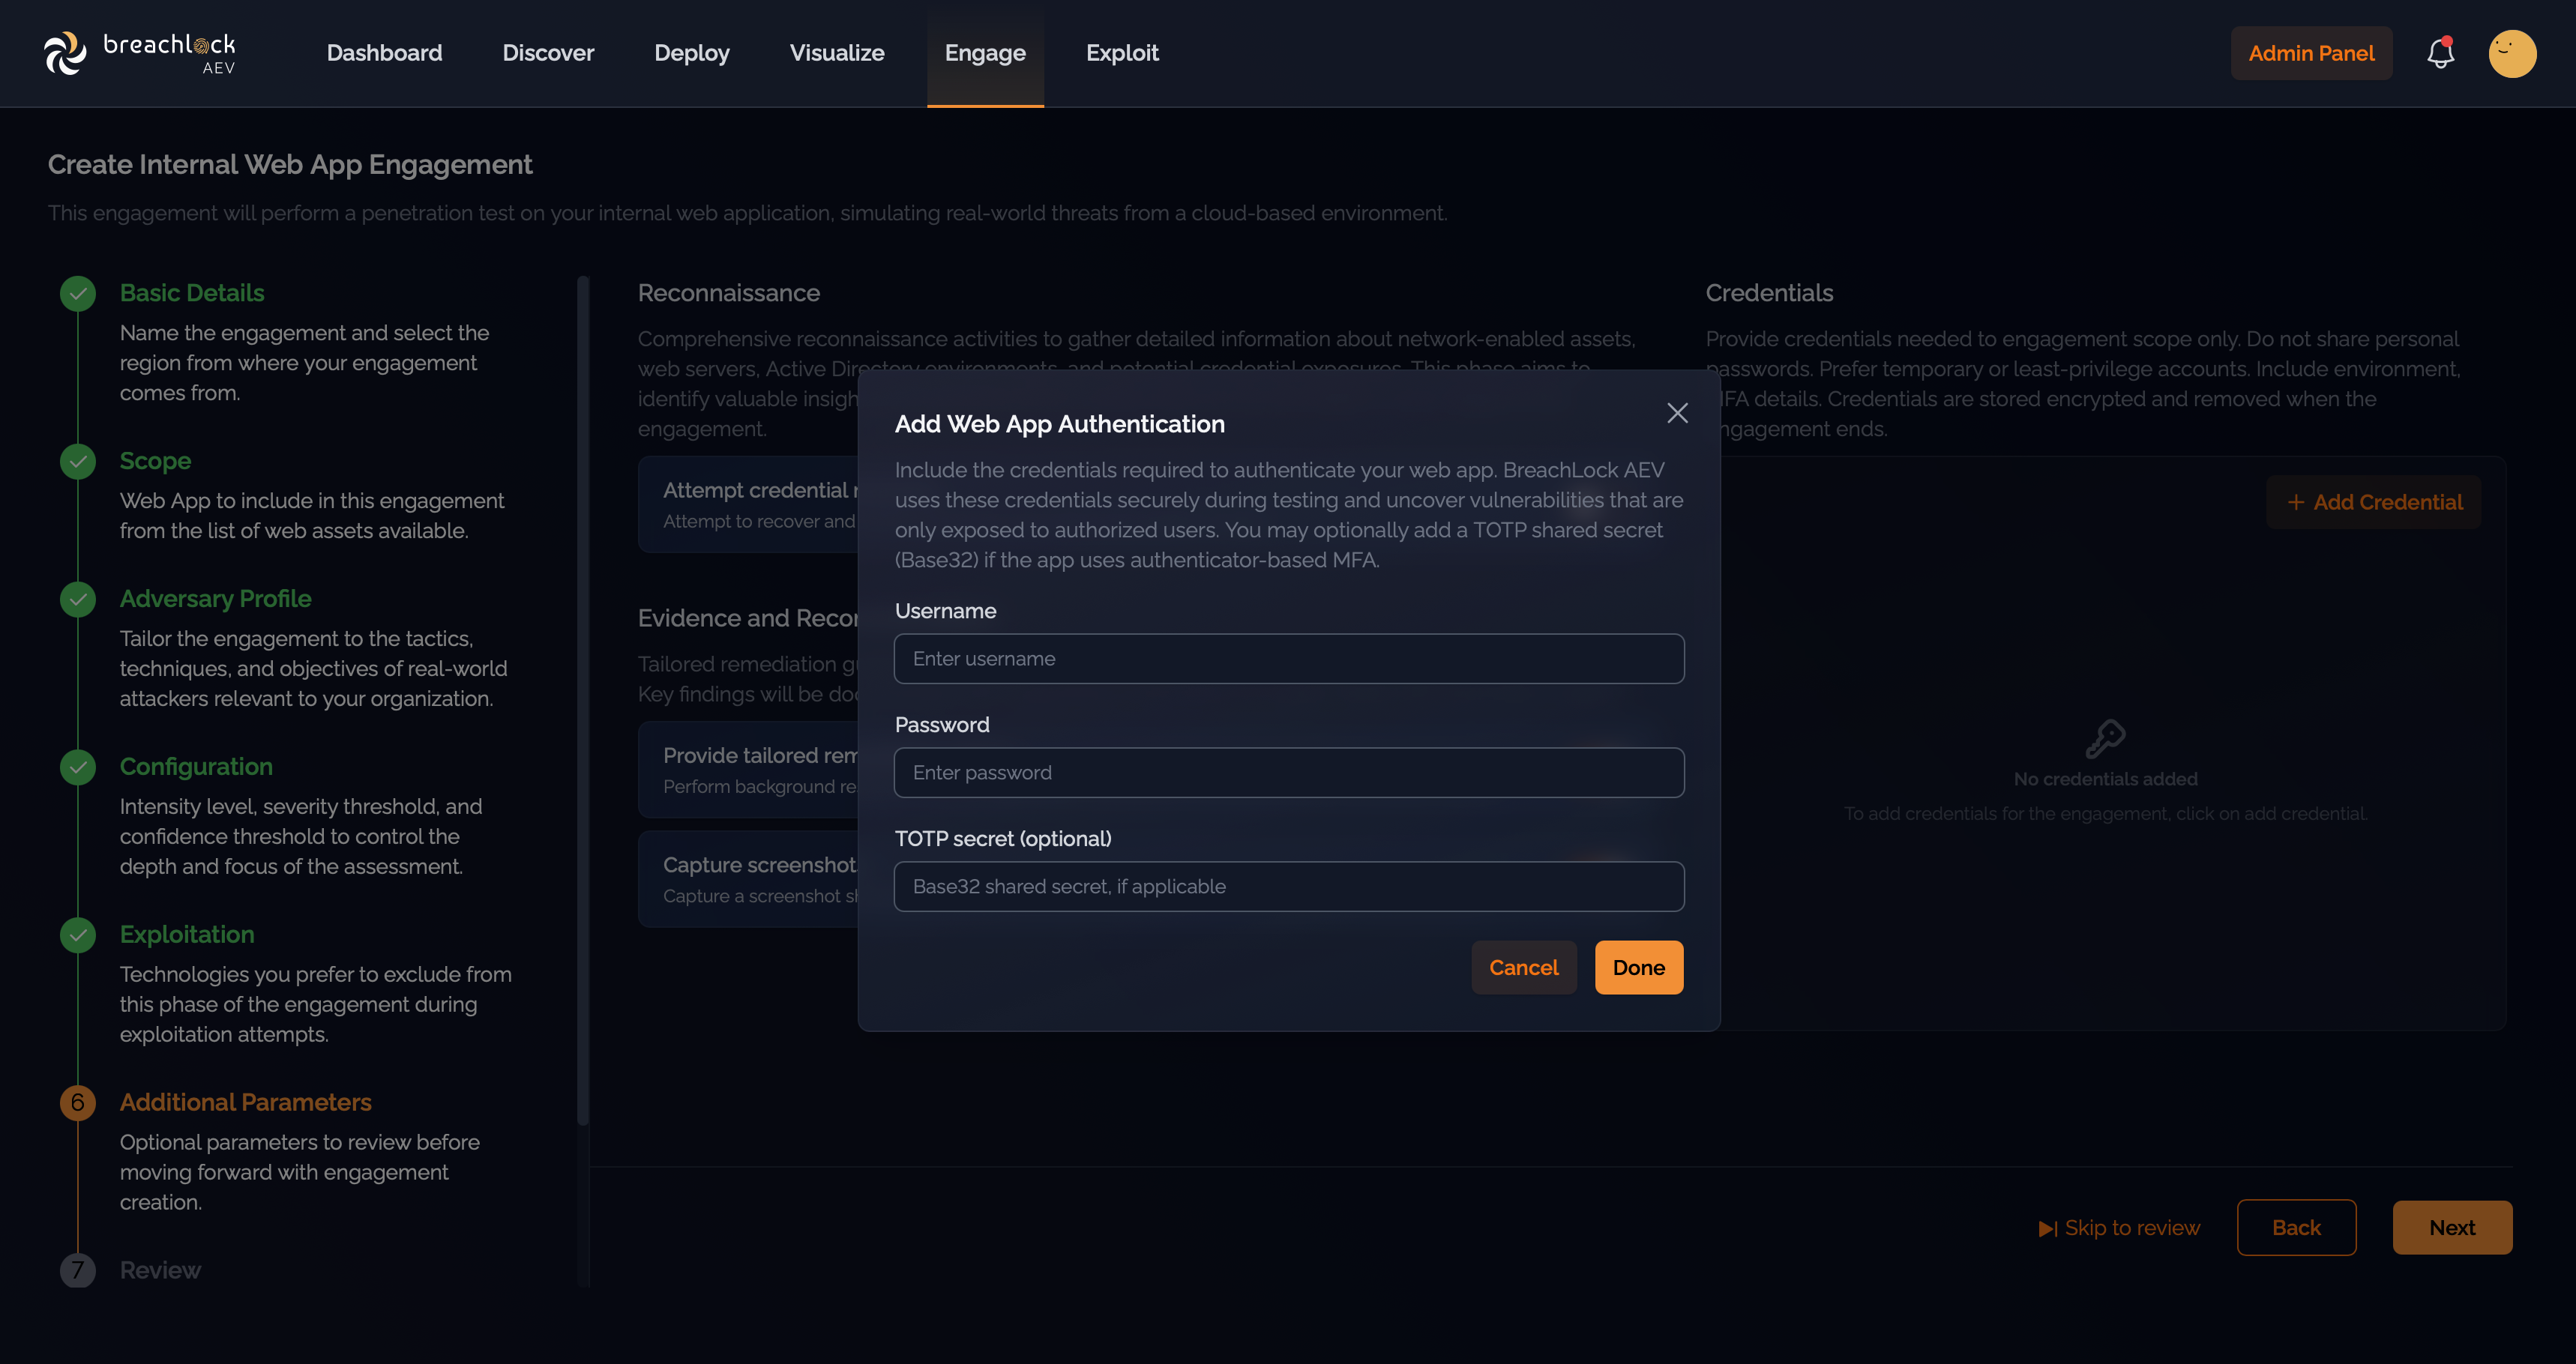Confirm credentials with Done
This screenshot has height=1364, width=2576.
point(1638,968)
